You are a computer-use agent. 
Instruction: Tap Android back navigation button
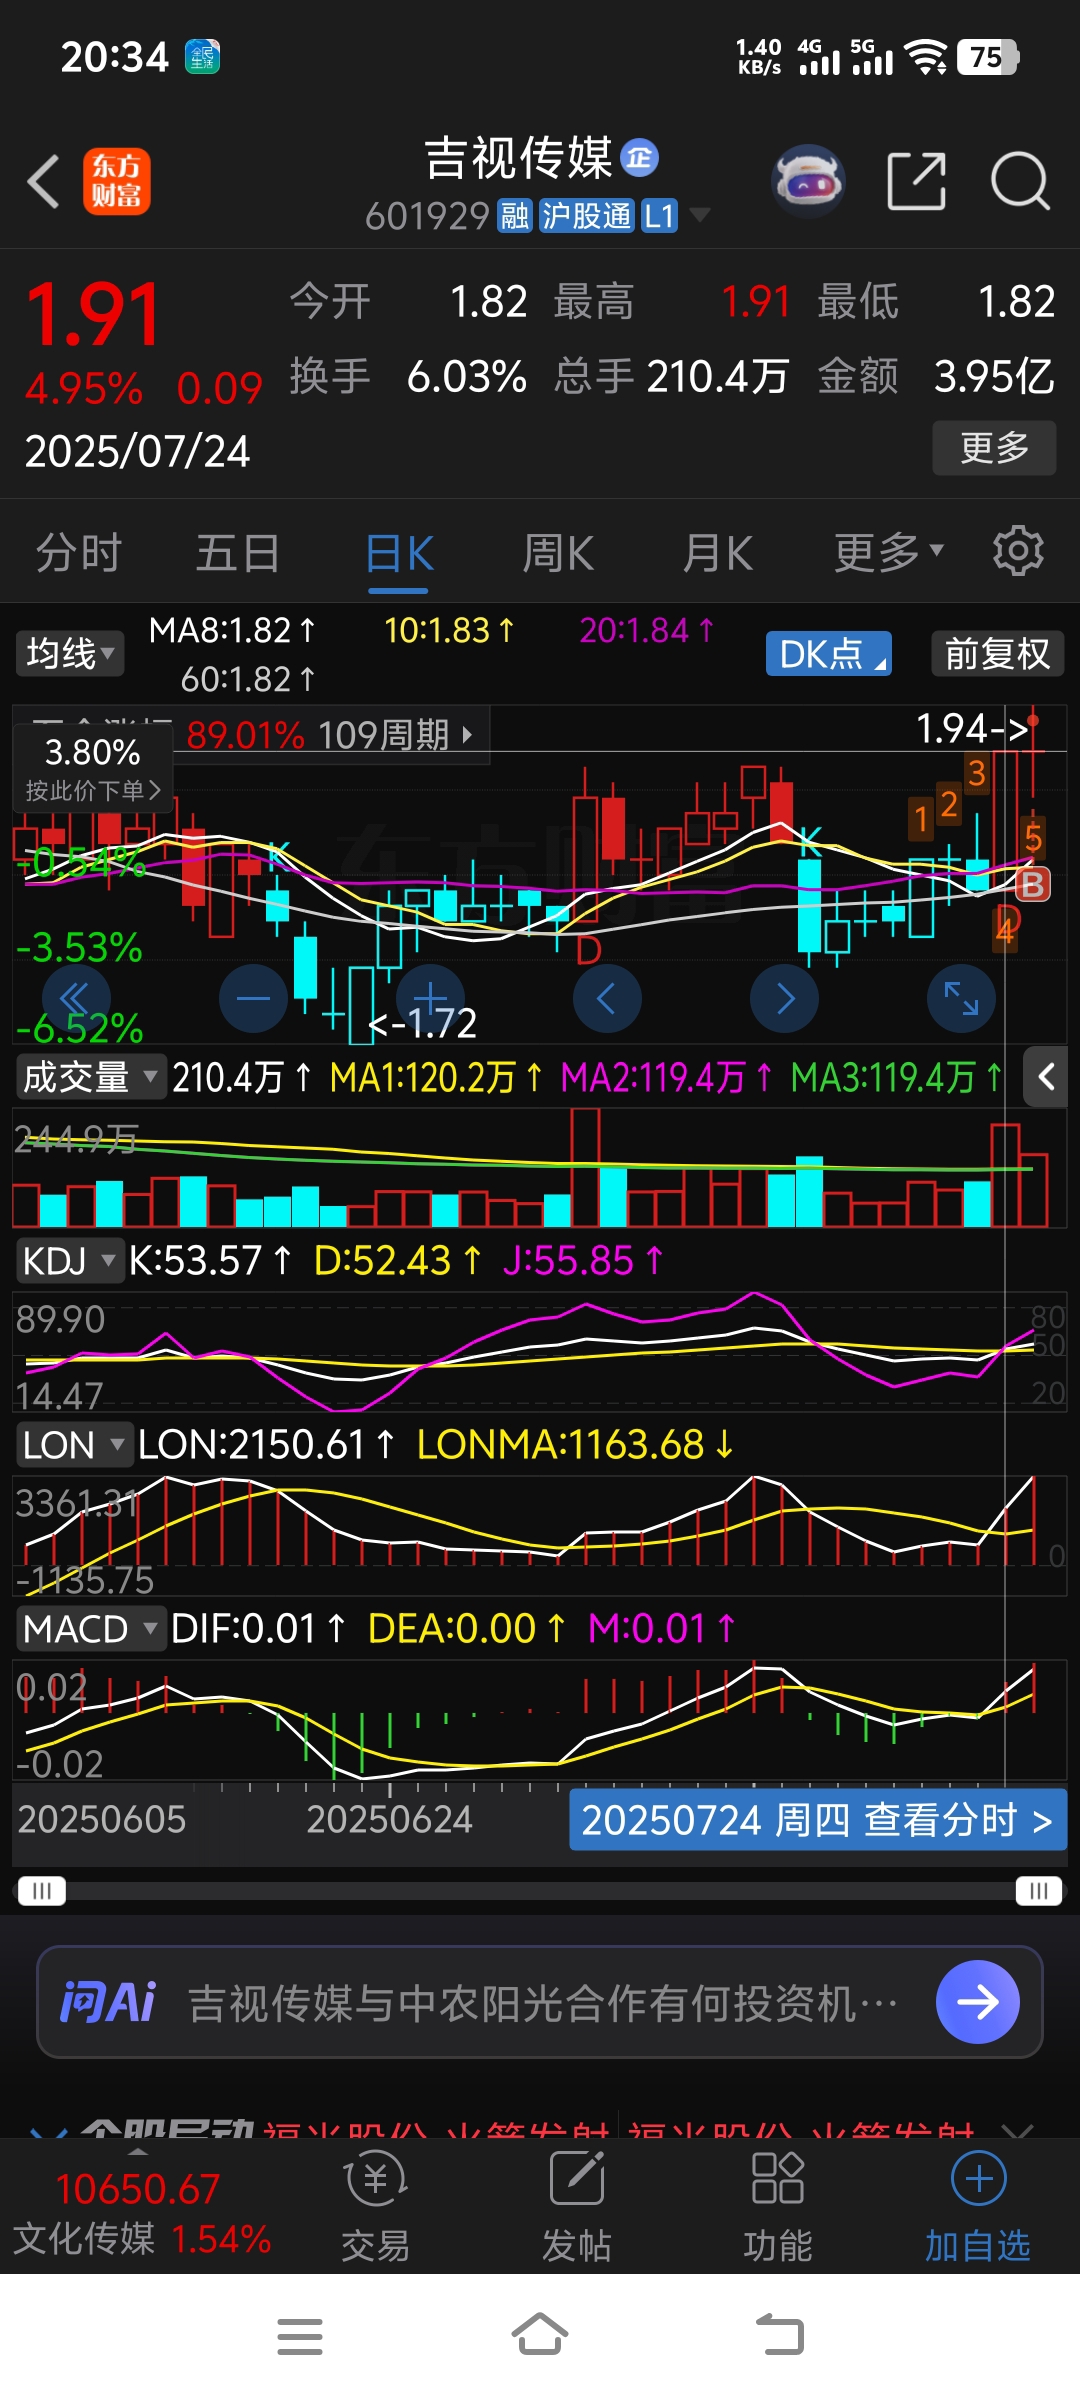[x=780, y=2336]
